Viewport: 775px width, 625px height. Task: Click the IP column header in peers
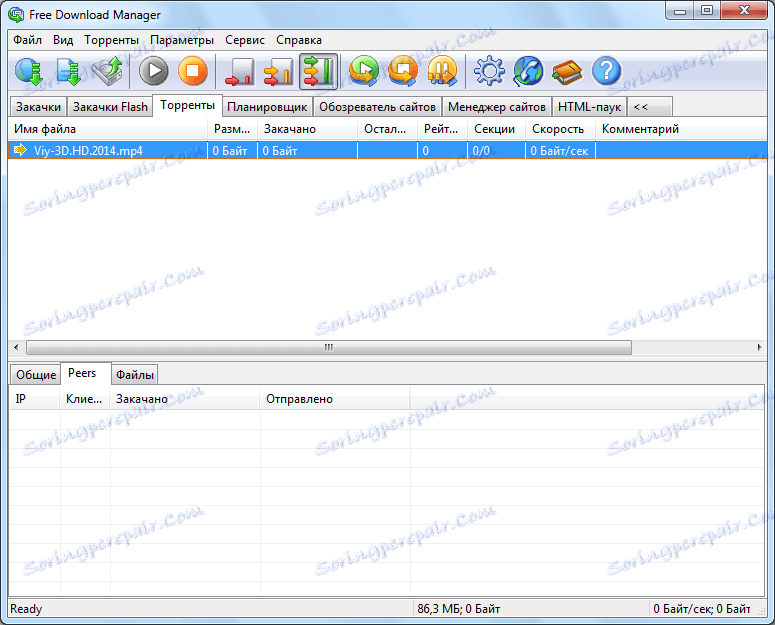pyautogui.click(x=35, y=399)
